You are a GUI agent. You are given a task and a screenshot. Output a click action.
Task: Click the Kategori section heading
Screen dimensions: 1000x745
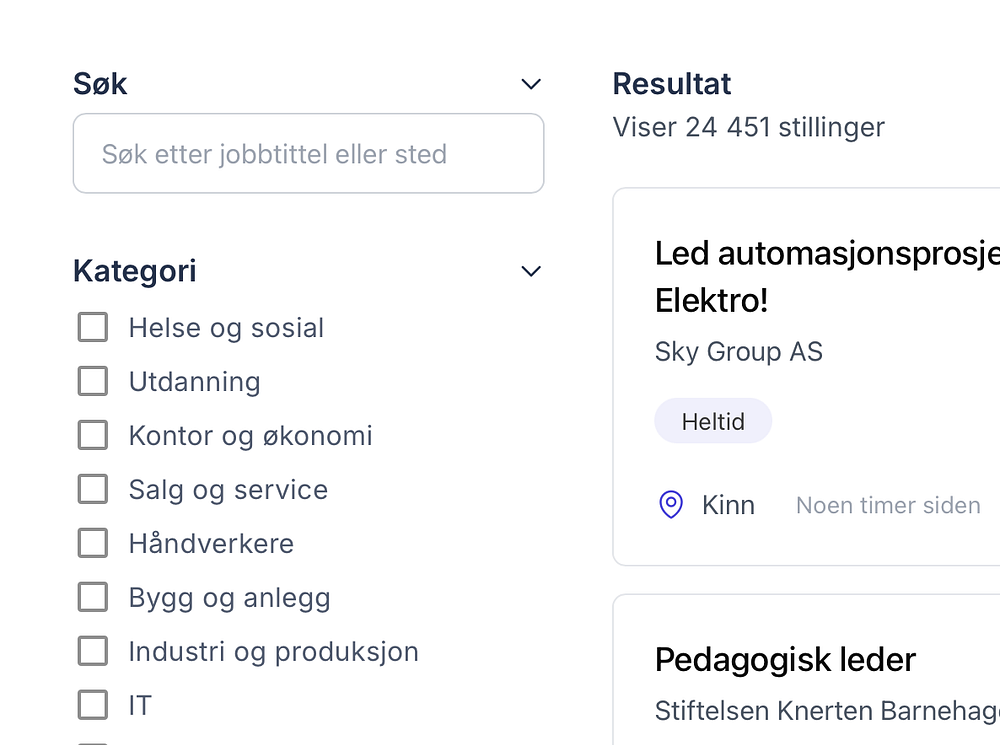pos(135,271)
